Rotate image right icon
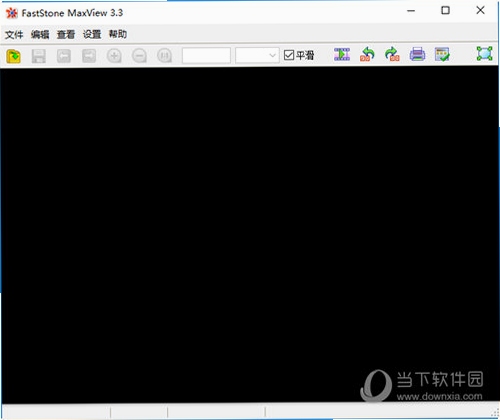The image size is (500, 420). point(392,54)
